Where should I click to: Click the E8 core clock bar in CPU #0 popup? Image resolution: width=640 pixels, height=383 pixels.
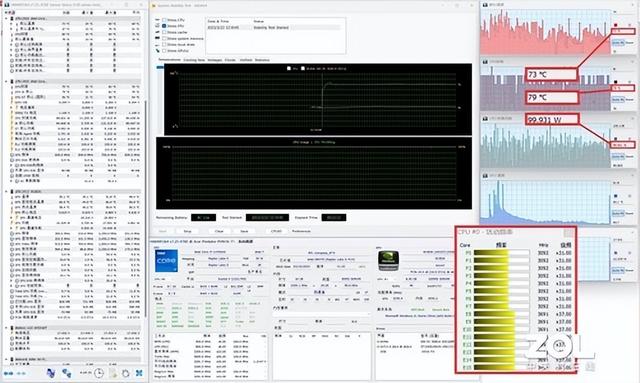tap(502, 314)
